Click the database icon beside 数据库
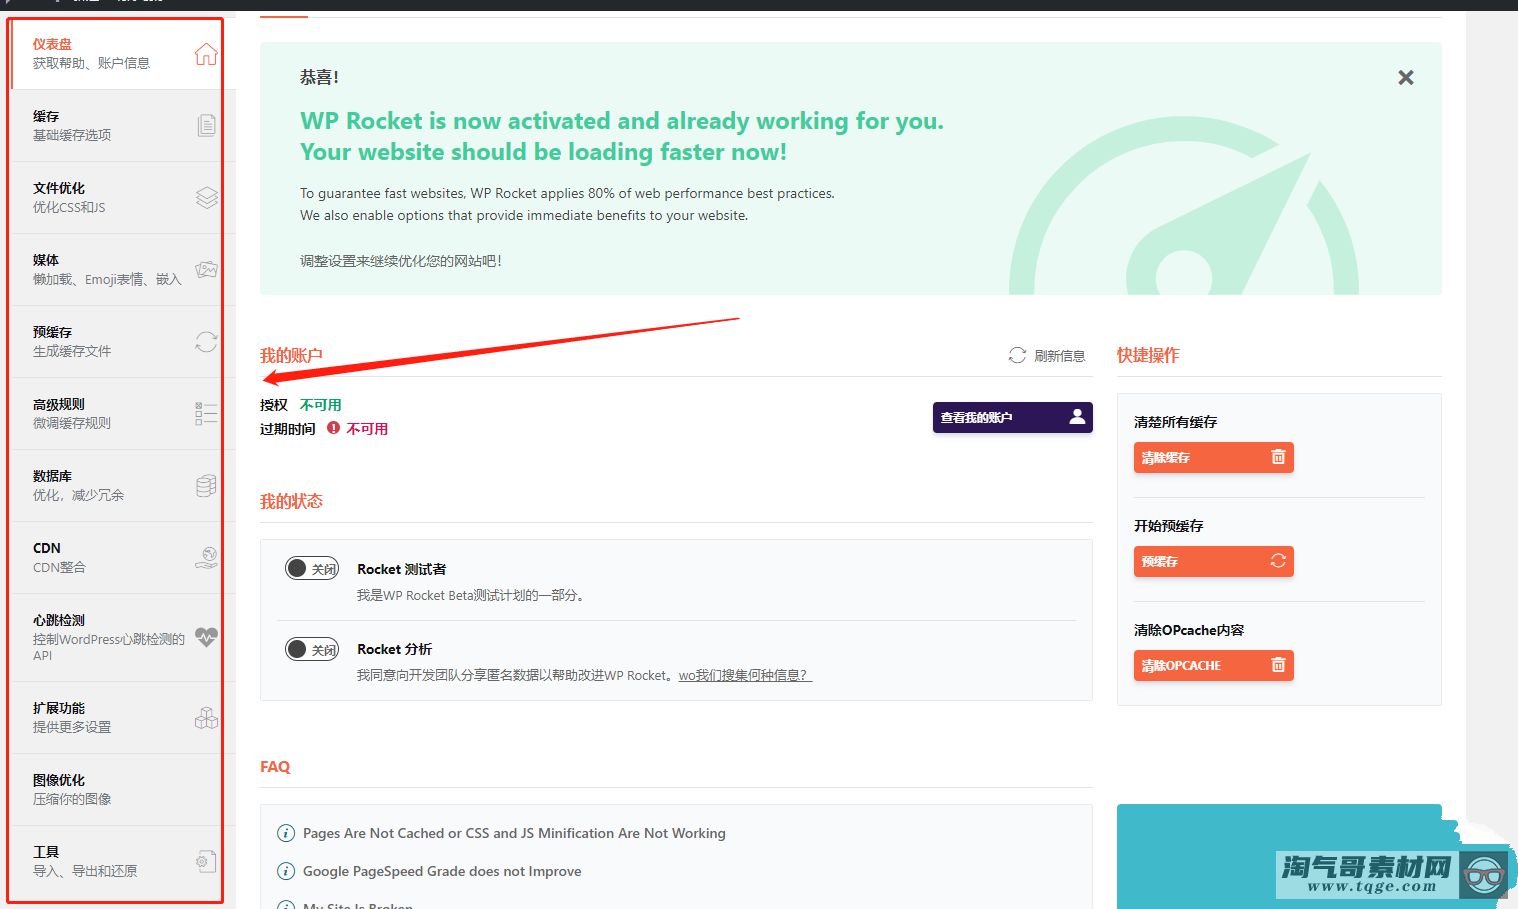Image resolution: width=1518 pixels, height=909 pixels. point(206,486)
